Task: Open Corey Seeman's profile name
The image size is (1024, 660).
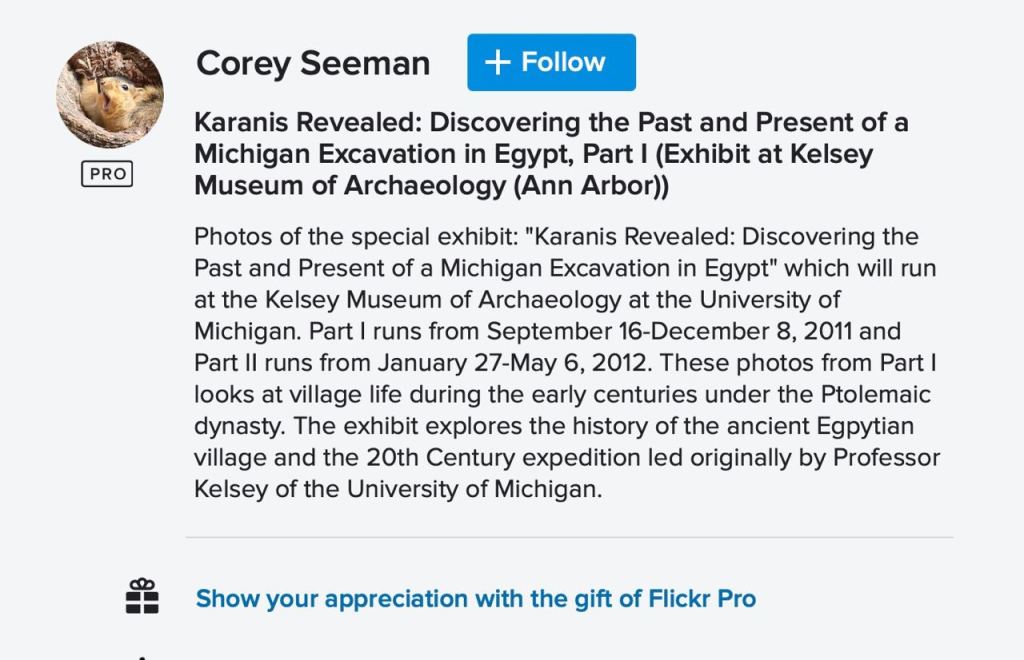Action: (313, 63)
